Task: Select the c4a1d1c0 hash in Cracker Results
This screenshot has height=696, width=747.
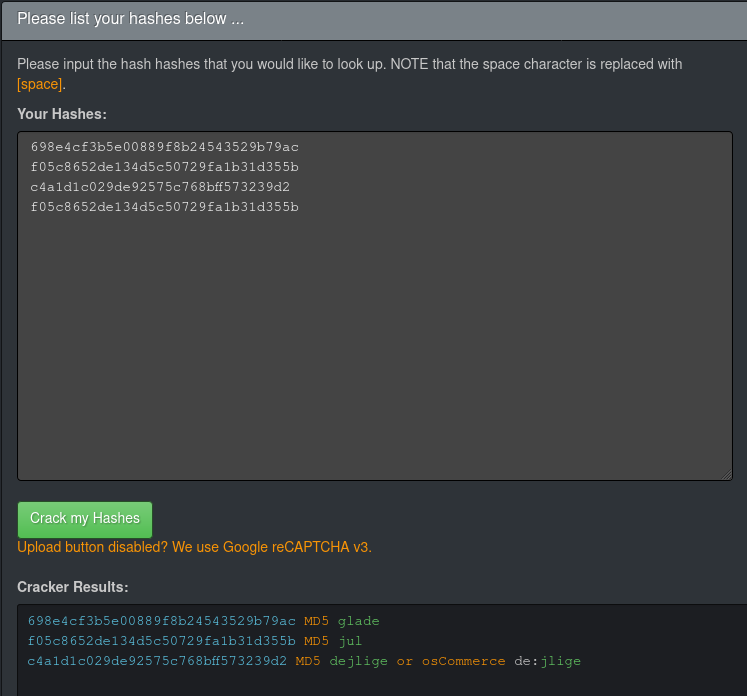Action: pyautogui.click(x=157, y=661)
